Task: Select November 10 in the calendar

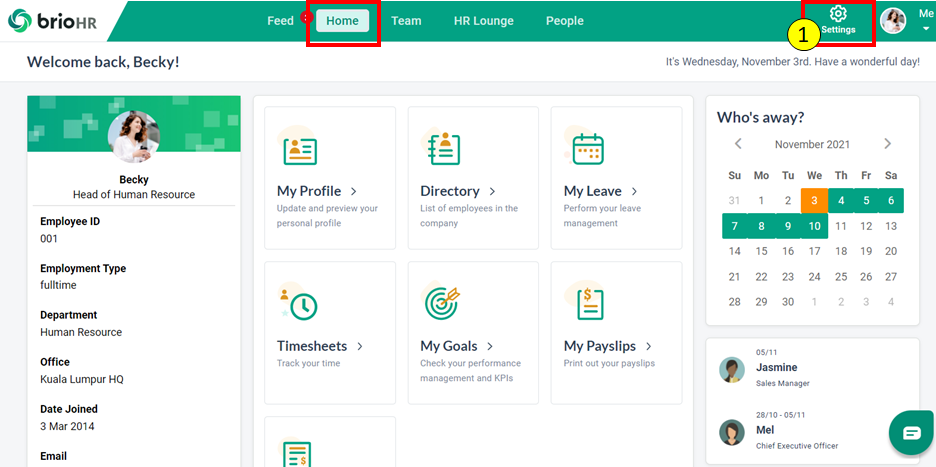Action: (x=815, y=226)
